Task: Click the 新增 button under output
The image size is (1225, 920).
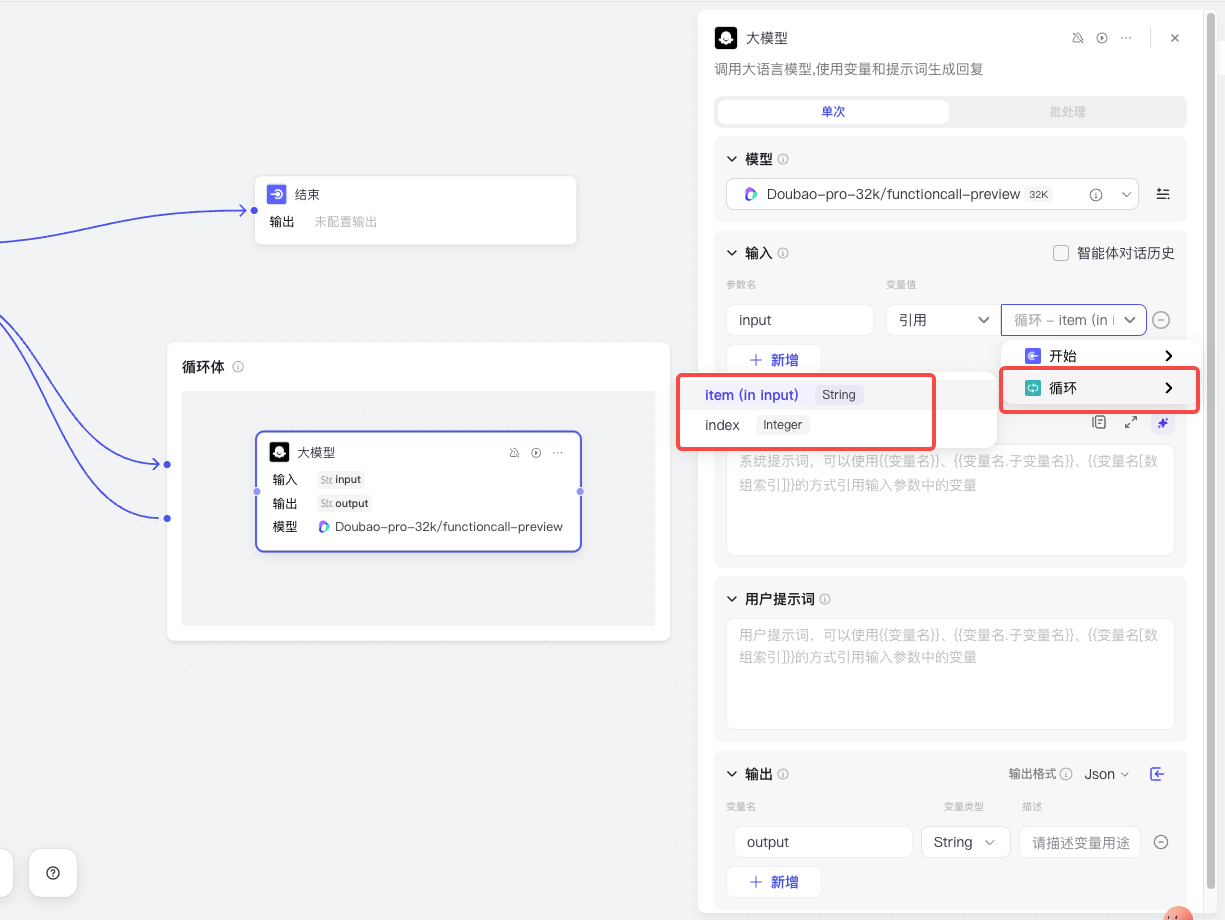Action: point(774,882)
